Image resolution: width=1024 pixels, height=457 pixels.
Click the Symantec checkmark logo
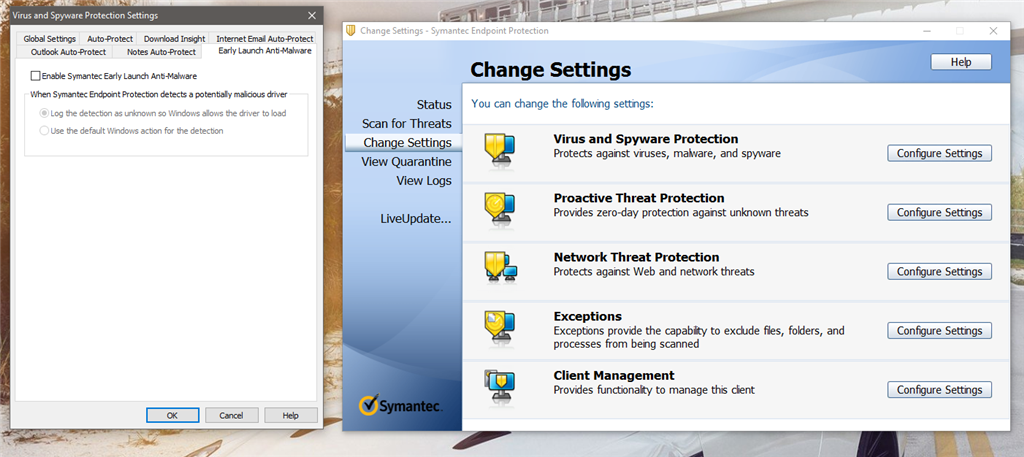(368, 404)
